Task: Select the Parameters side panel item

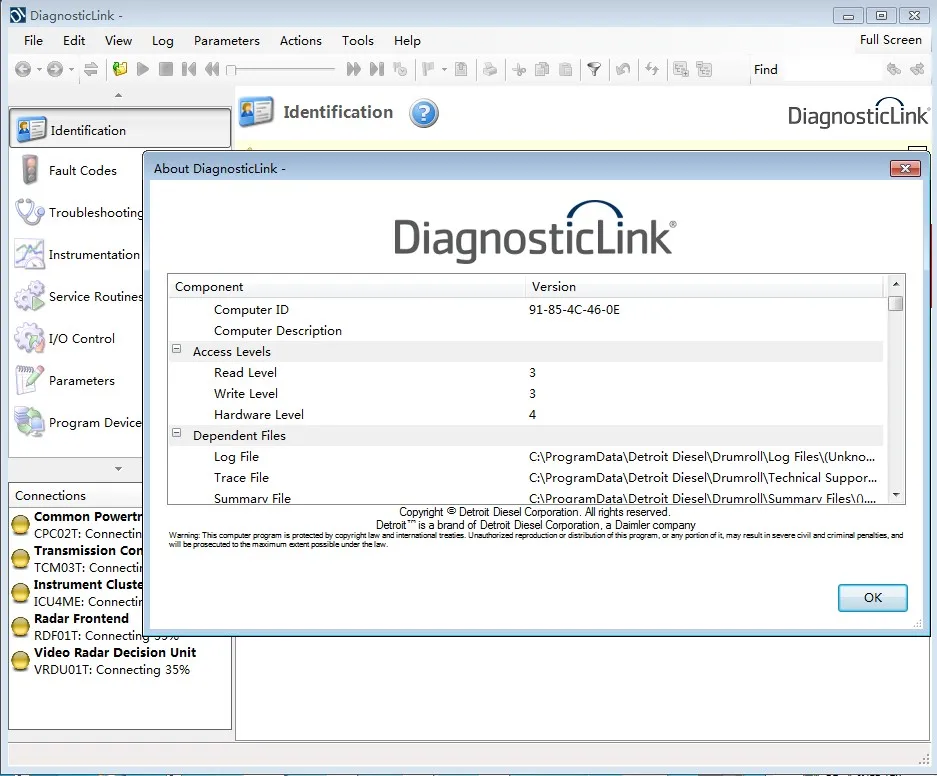Action: tap(76, 381)
